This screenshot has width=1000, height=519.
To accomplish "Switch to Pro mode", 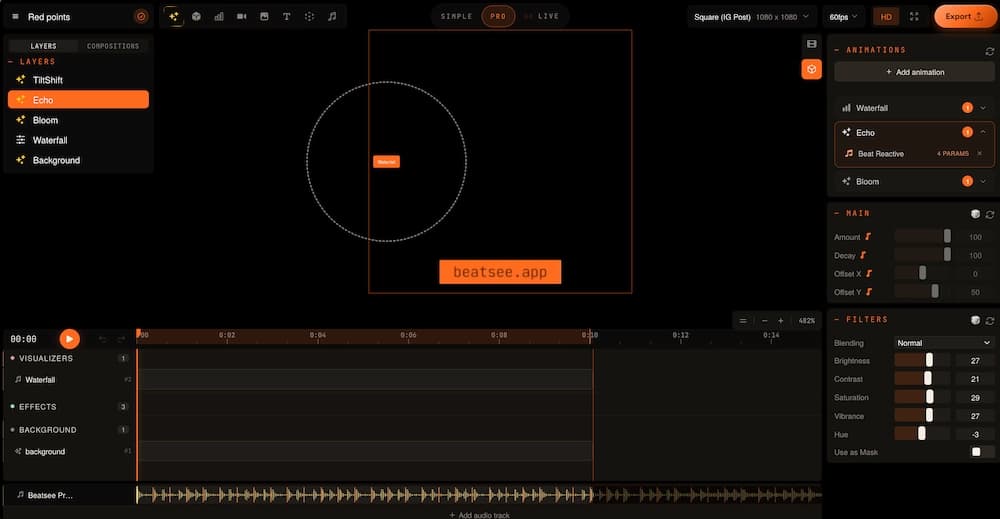I will tap(498, 17).
